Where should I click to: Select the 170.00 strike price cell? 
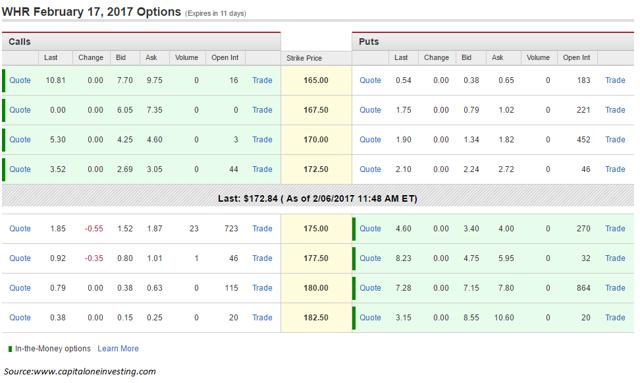click(x=316, y=140)
